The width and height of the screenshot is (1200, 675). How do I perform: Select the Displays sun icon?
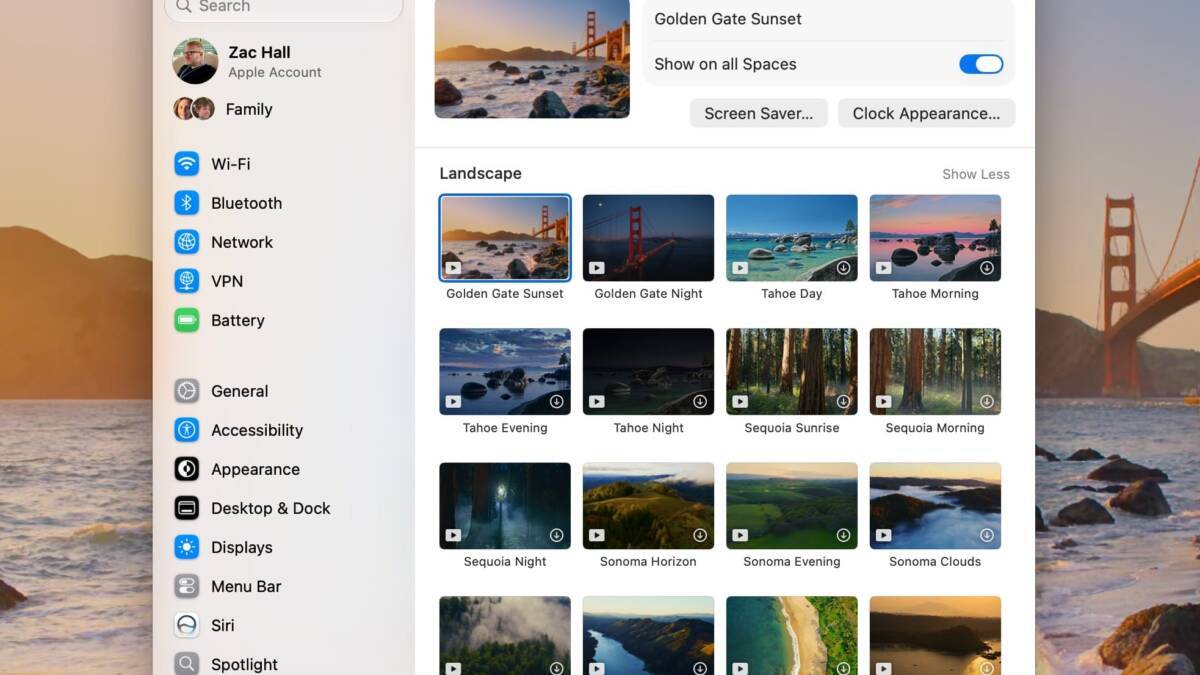click(187, 547)
